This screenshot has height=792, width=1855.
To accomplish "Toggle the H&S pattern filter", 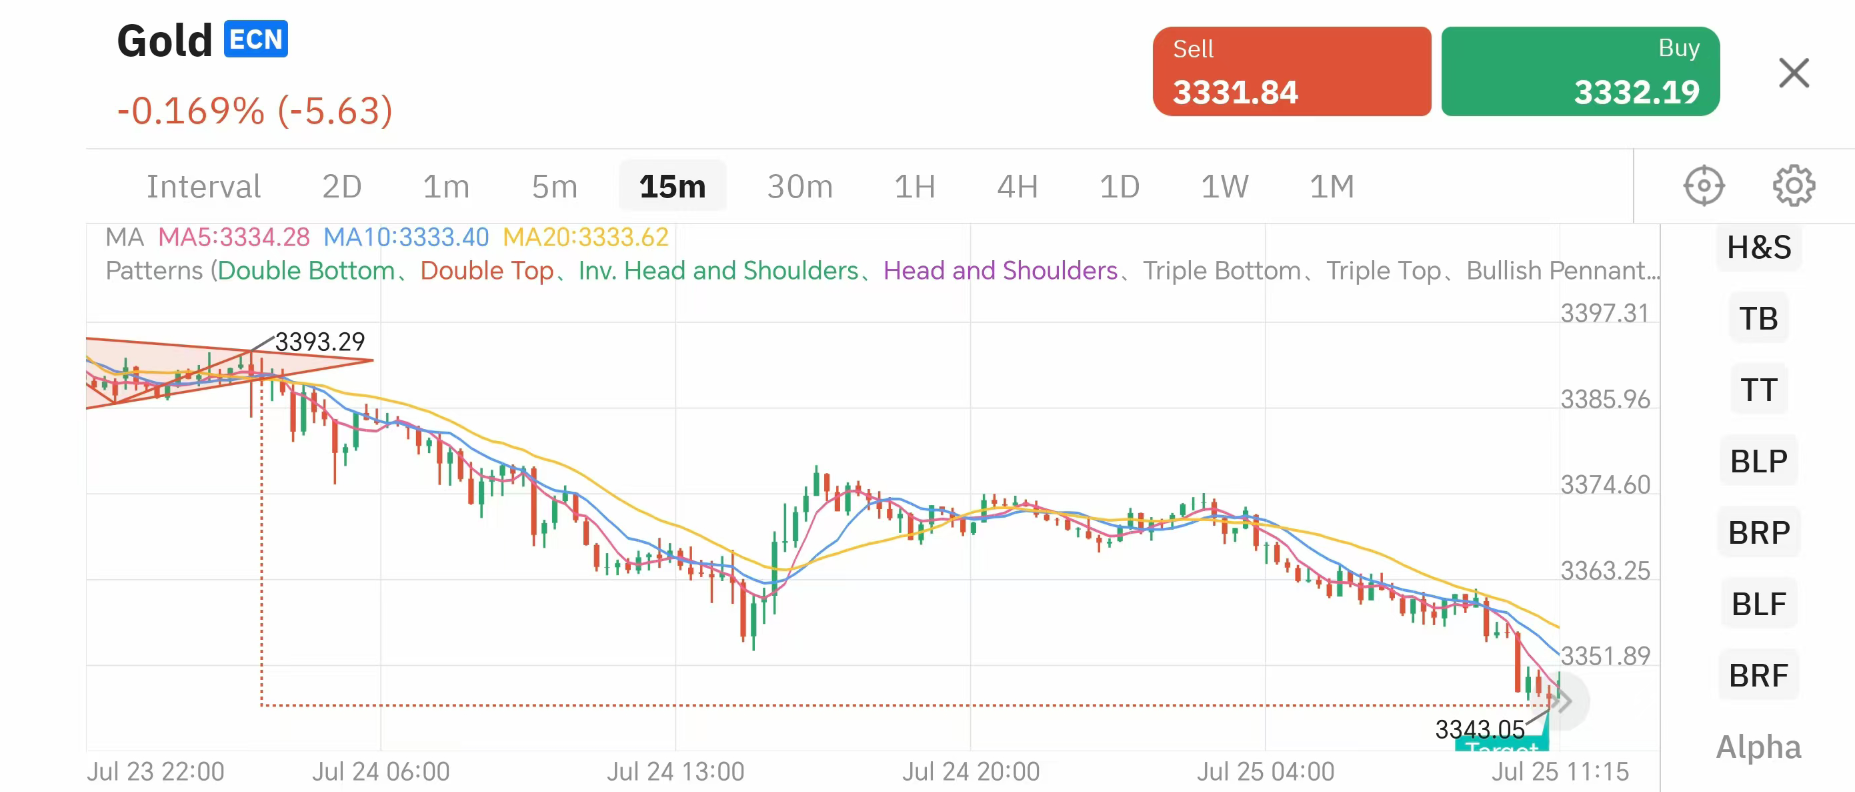I will [x=1759, y=247].
